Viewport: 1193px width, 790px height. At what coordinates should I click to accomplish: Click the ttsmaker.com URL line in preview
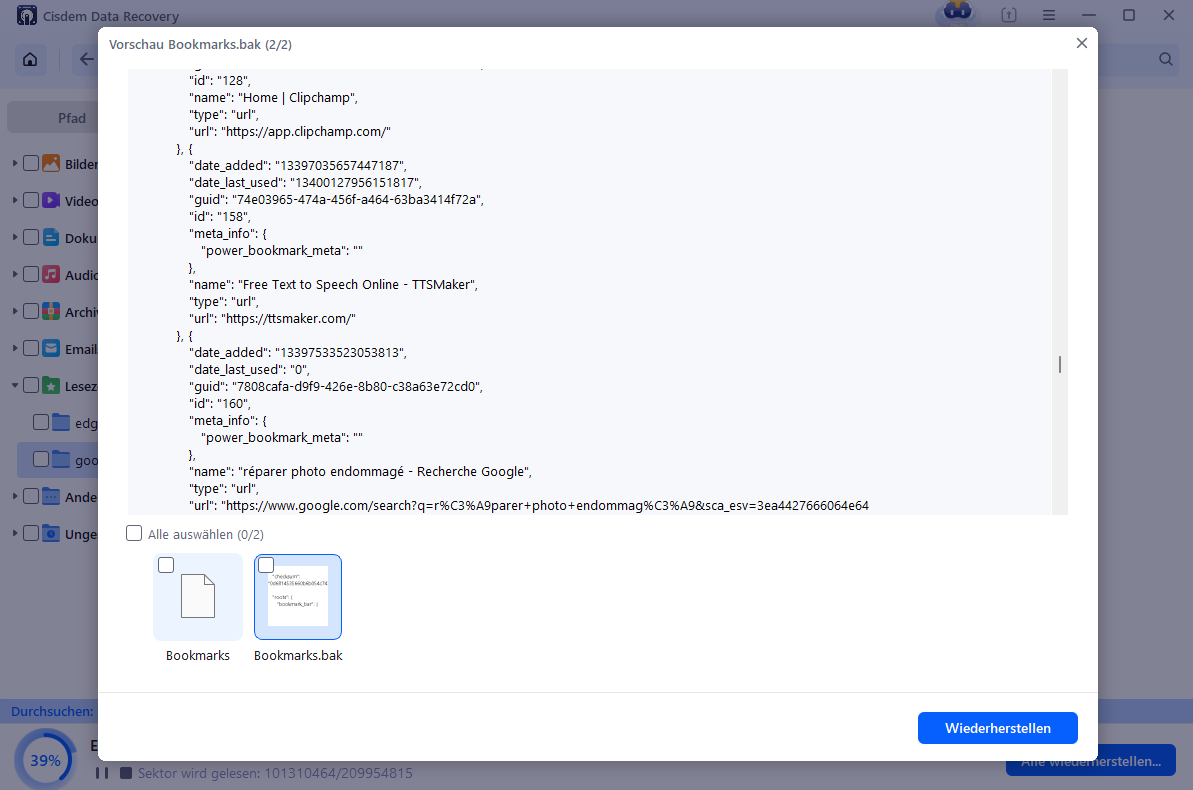(x=272, y=318)
